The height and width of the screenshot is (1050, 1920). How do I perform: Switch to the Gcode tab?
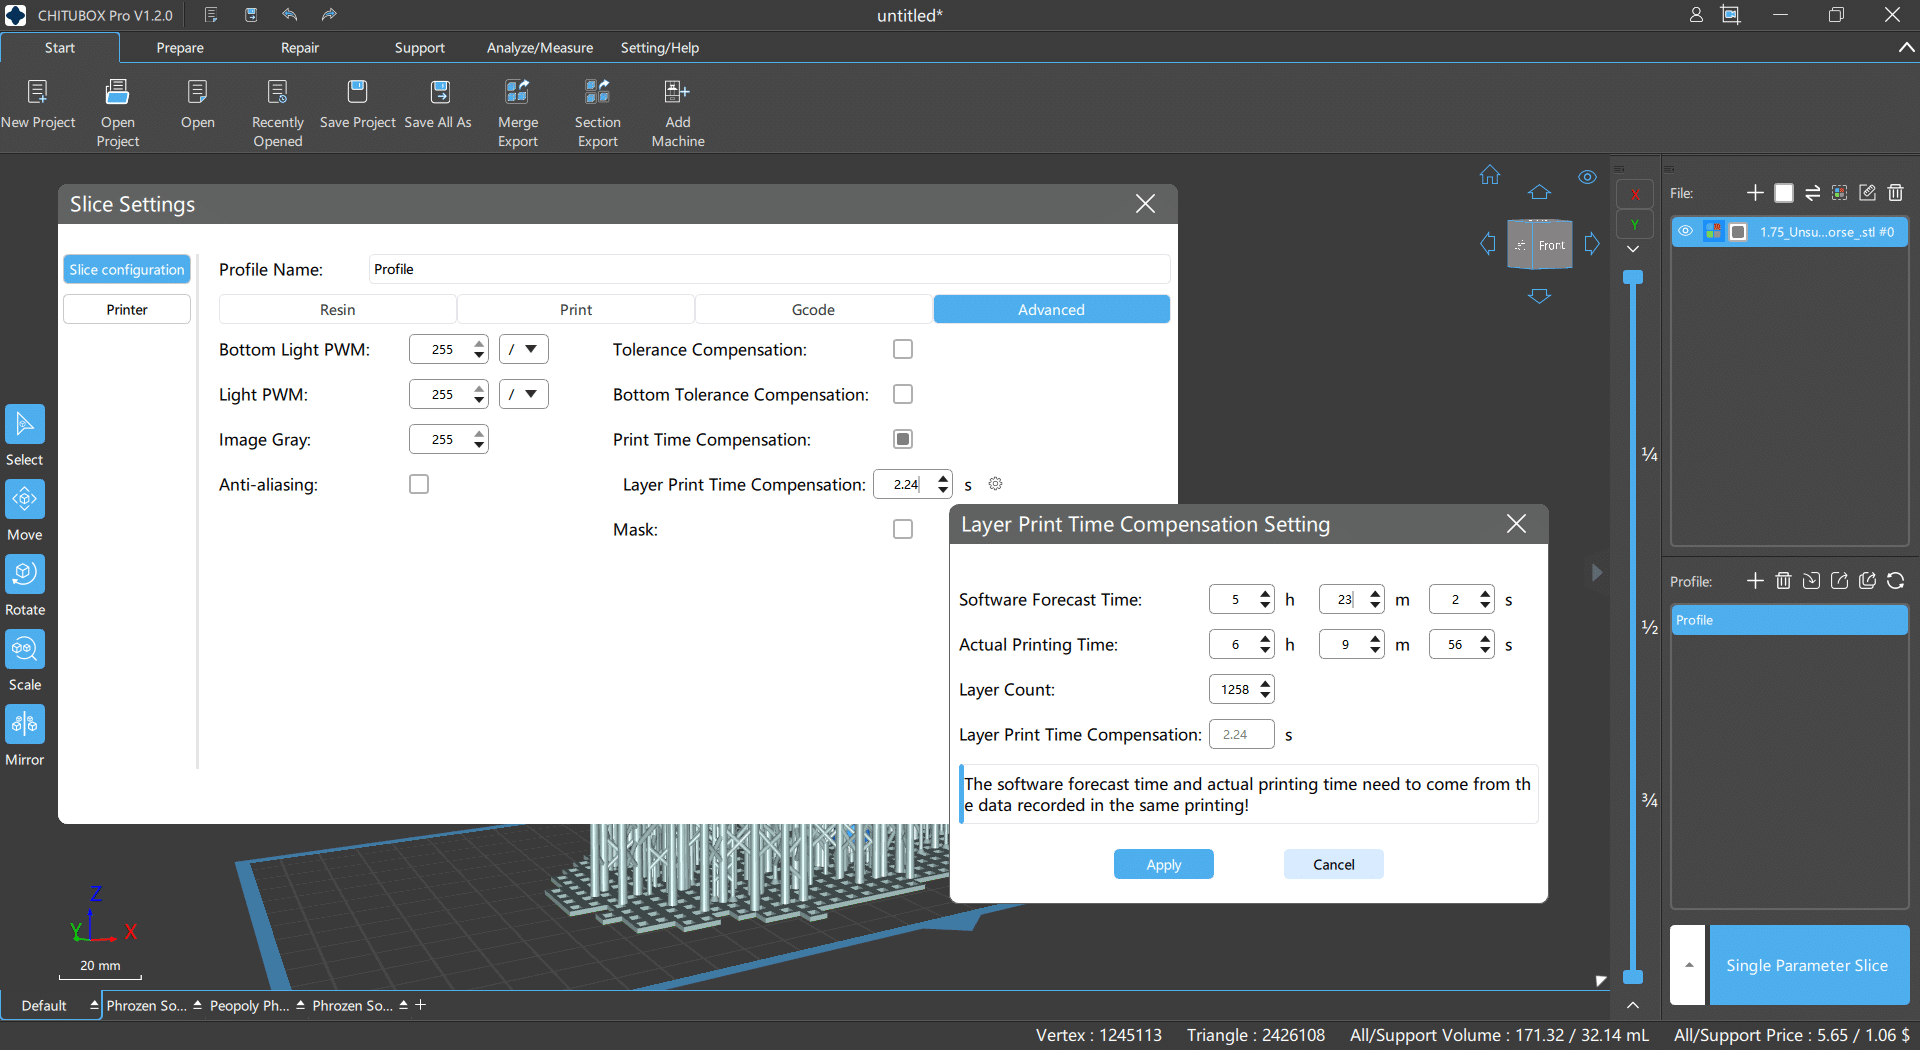pyautogui.click(x=813, y=309)
